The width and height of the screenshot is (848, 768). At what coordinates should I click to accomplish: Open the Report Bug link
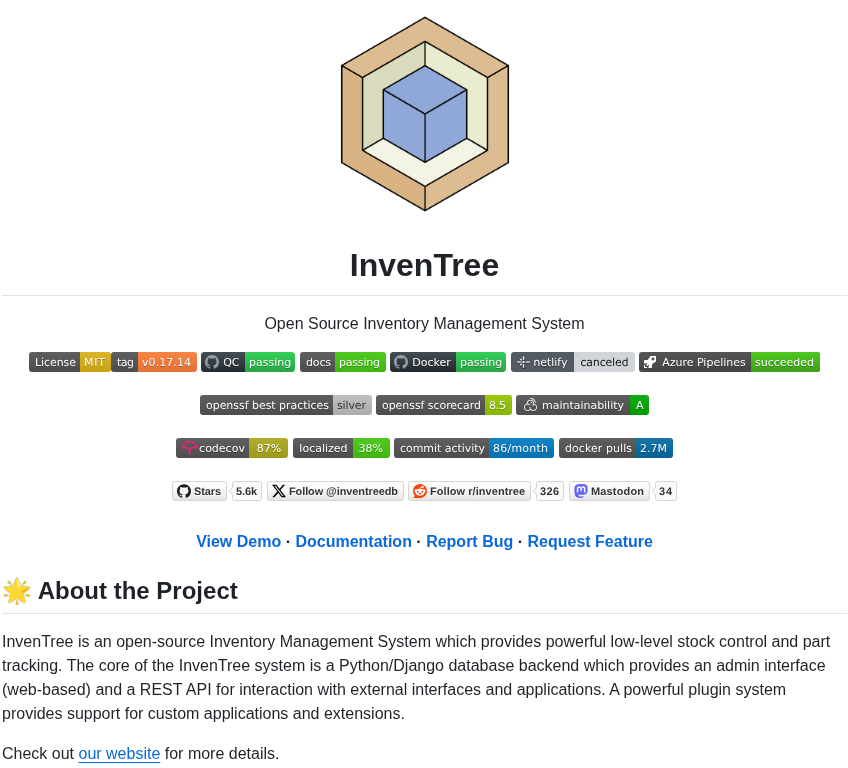[469, 541]
